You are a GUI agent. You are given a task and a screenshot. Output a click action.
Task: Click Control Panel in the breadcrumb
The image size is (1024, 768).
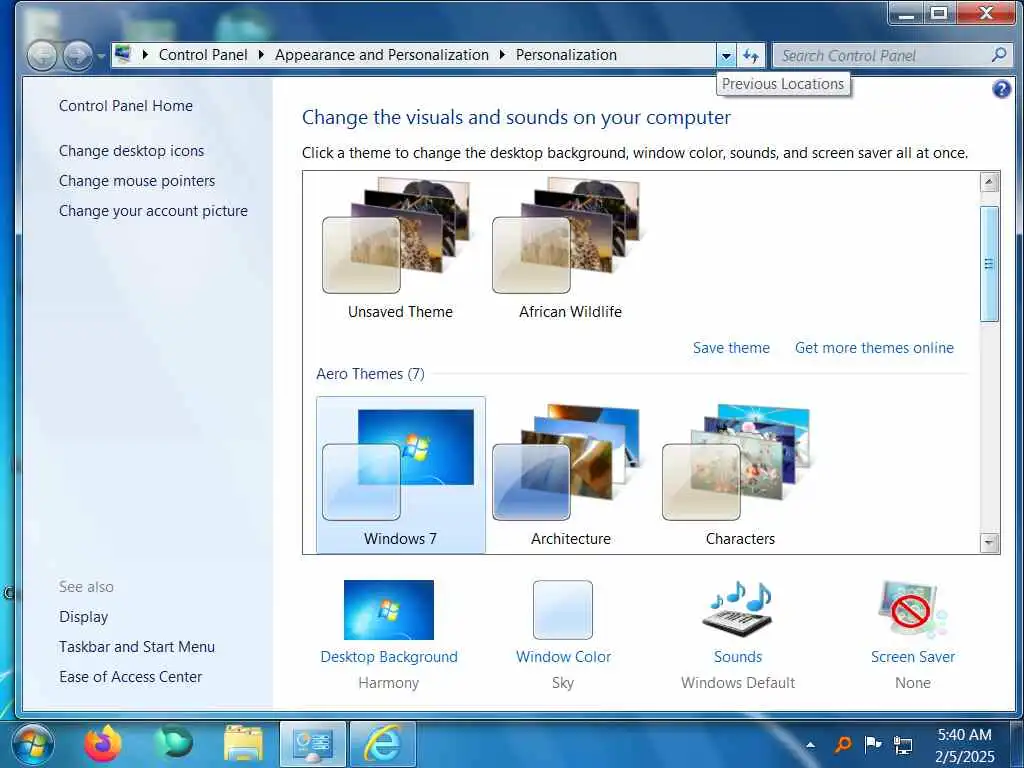[203, 55]
